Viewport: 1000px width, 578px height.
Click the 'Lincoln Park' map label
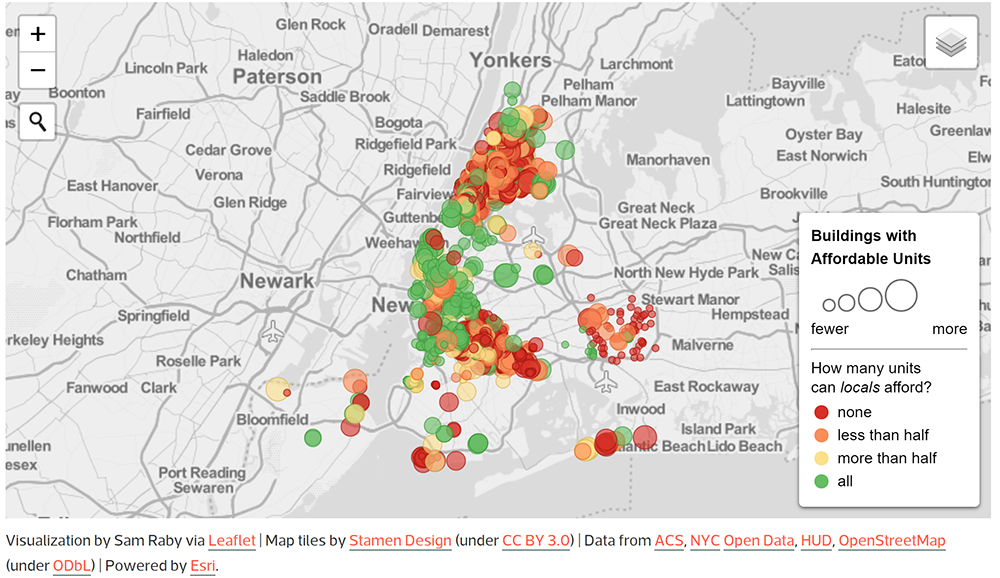tap(166, 68)
